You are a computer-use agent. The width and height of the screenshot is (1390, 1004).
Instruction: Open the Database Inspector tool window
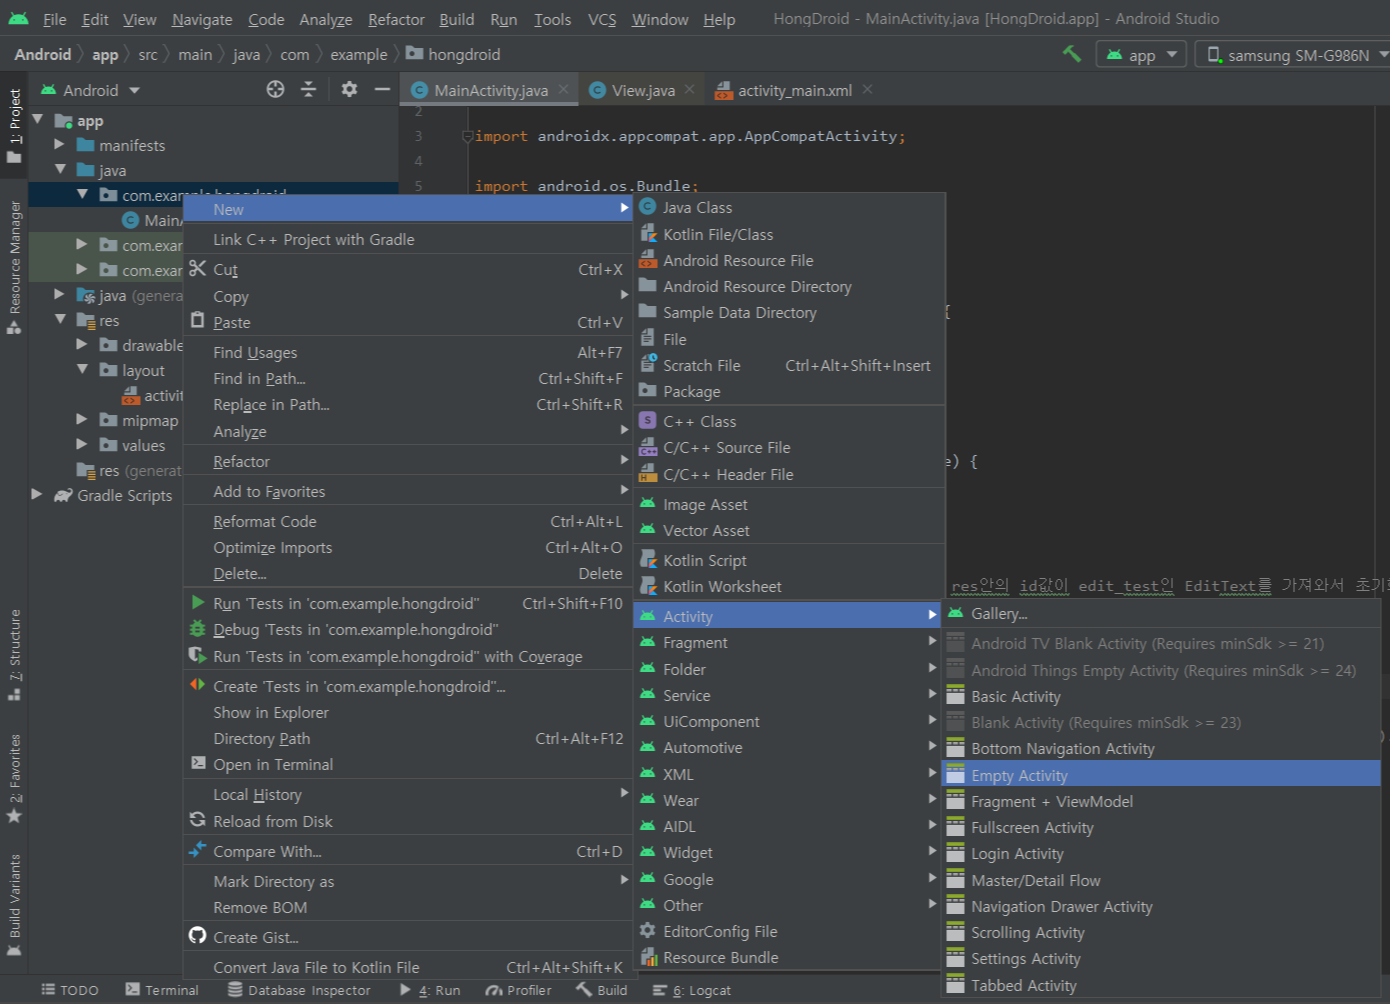point(299,990)
